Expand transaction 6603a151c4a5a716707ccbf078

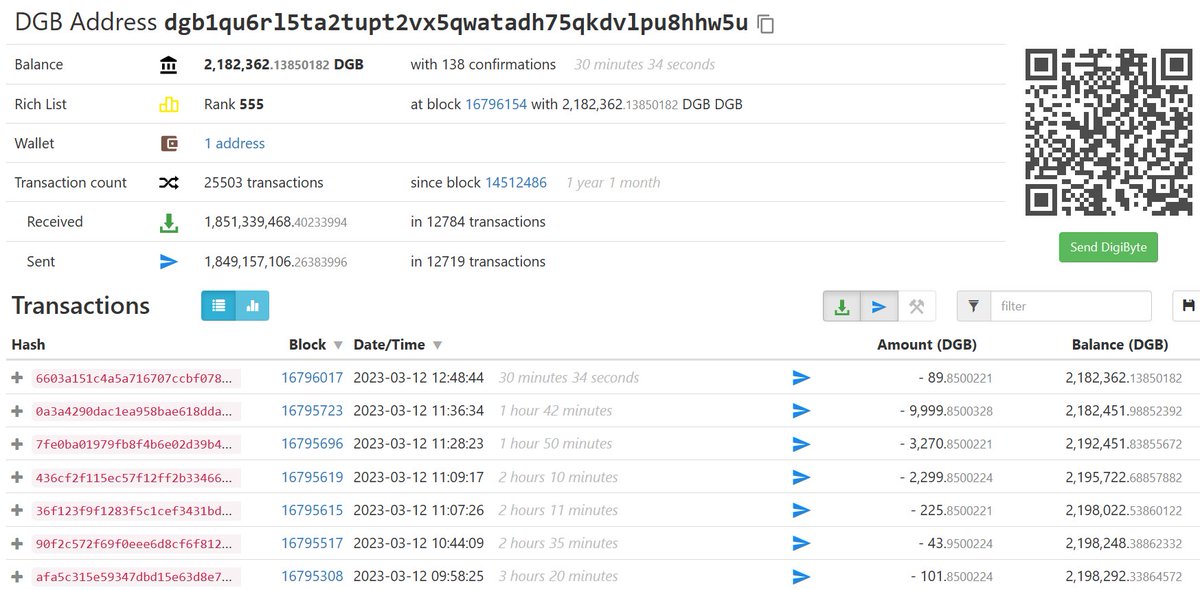[16, 378]
